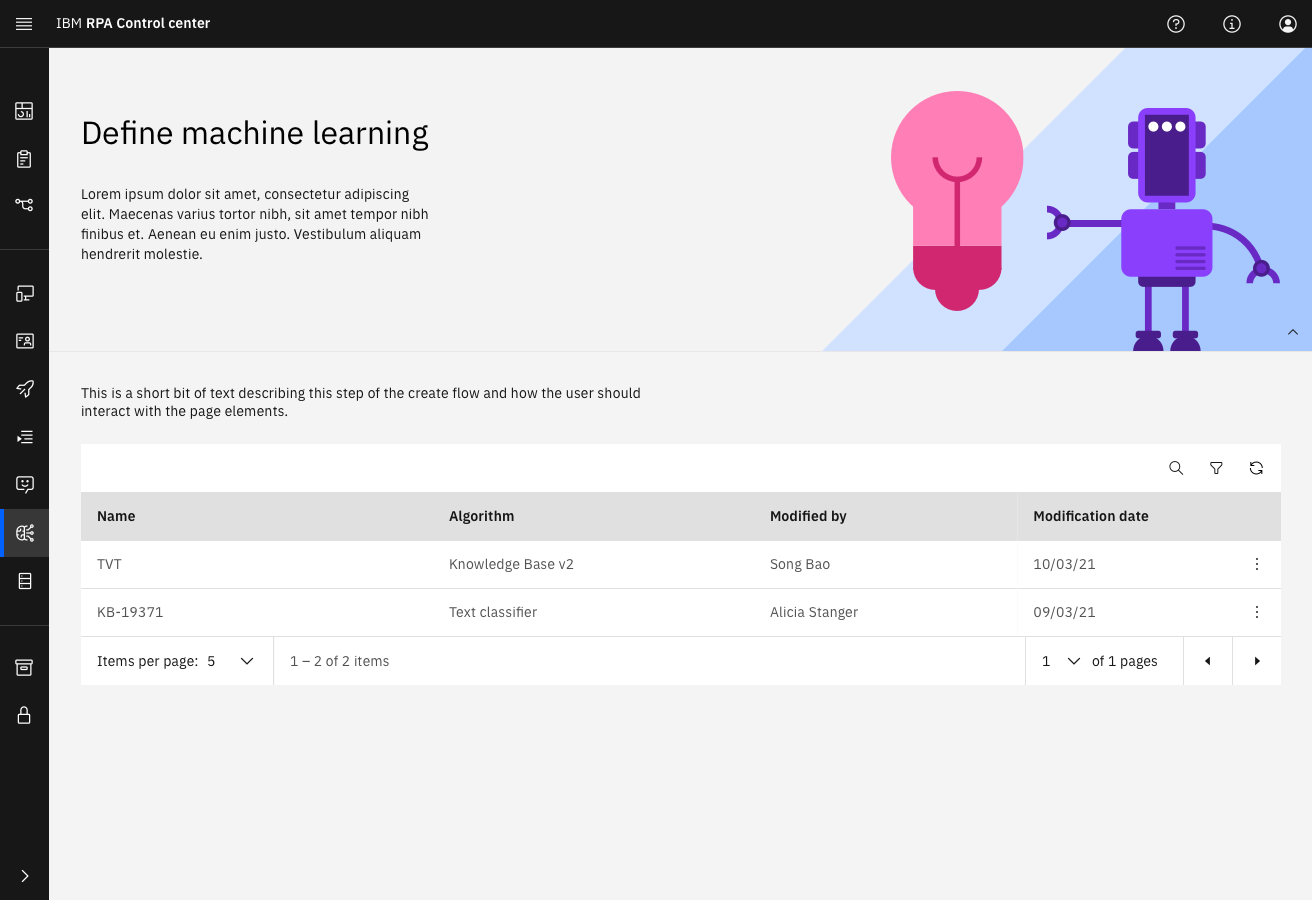Open the workflow nodes icon in sidebar
The image size is (1312, 900).
(24, 204)
